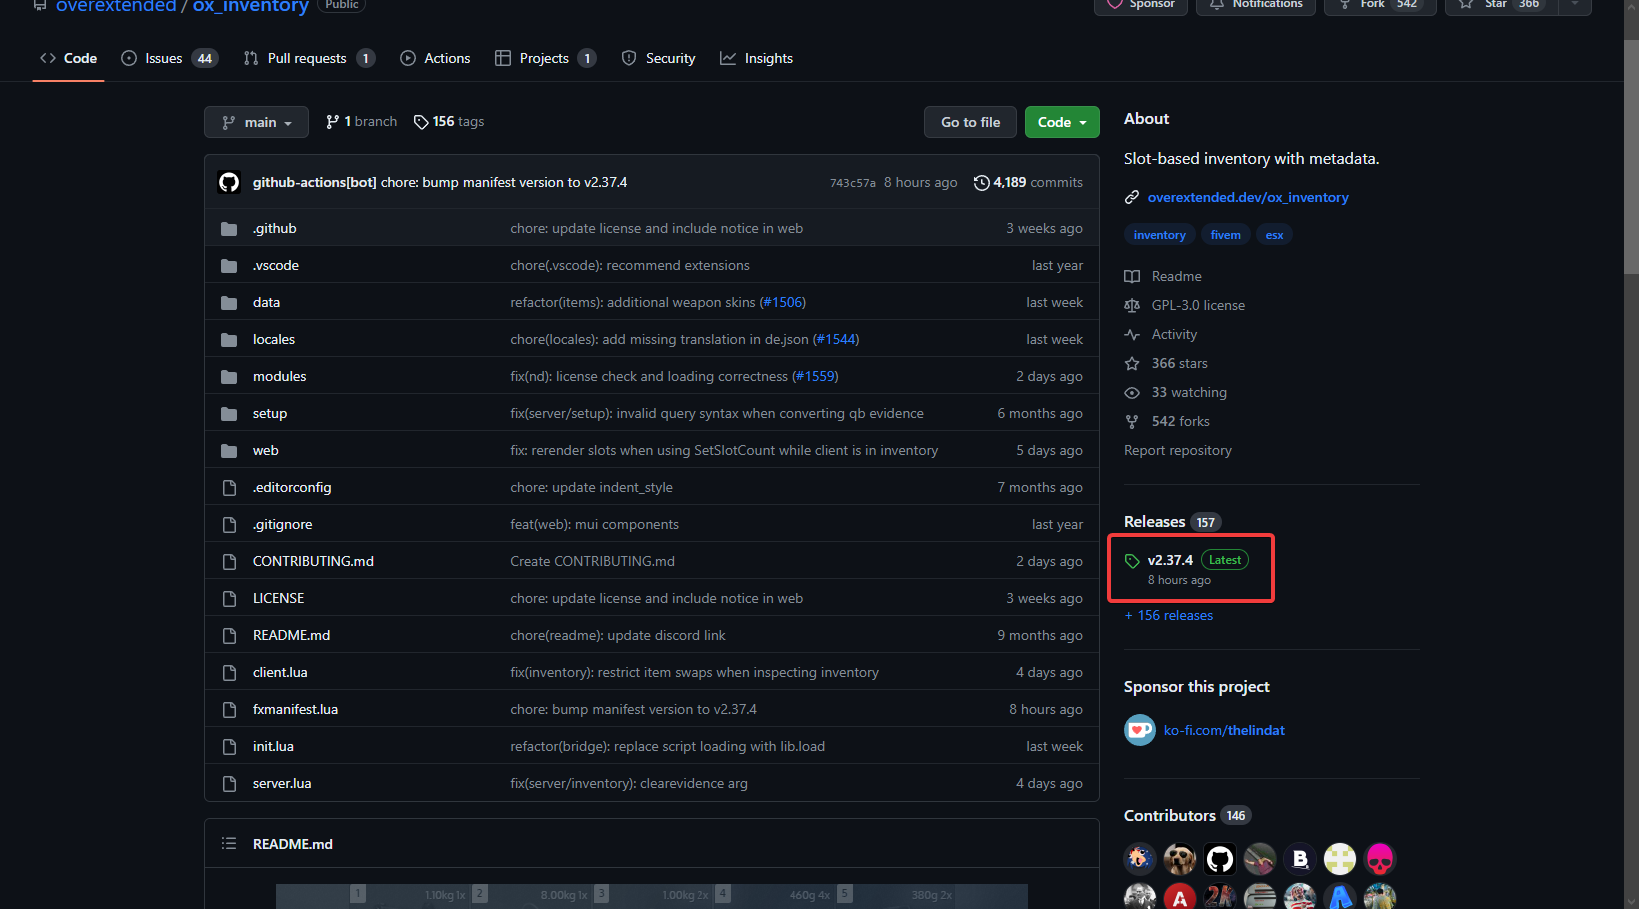Screen dimensions: 1639x909
Task: Open pull request #1506 link
Action: pyautogui.click(x=782, y=302)
